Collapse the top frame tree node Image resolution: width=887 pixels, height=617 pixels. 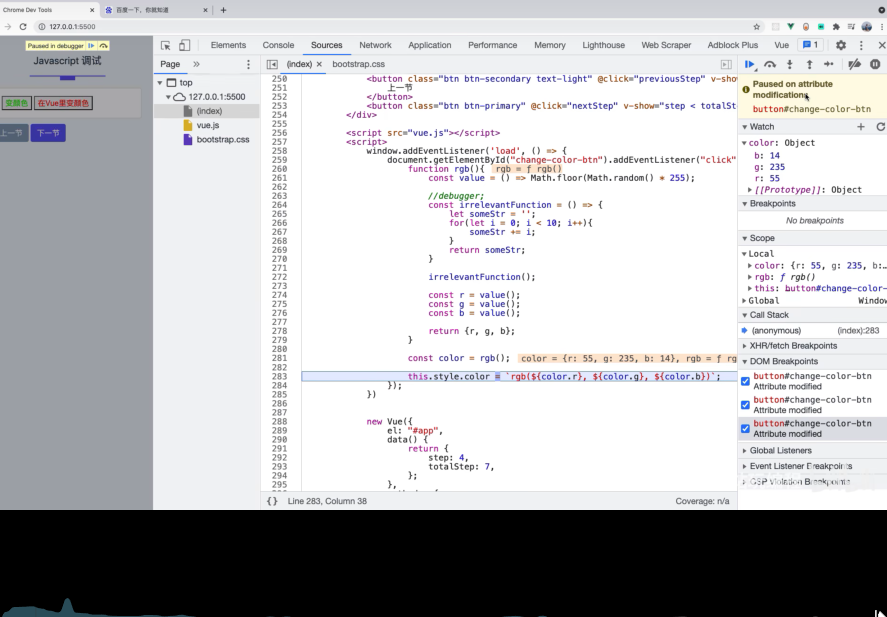coord(160,83)
